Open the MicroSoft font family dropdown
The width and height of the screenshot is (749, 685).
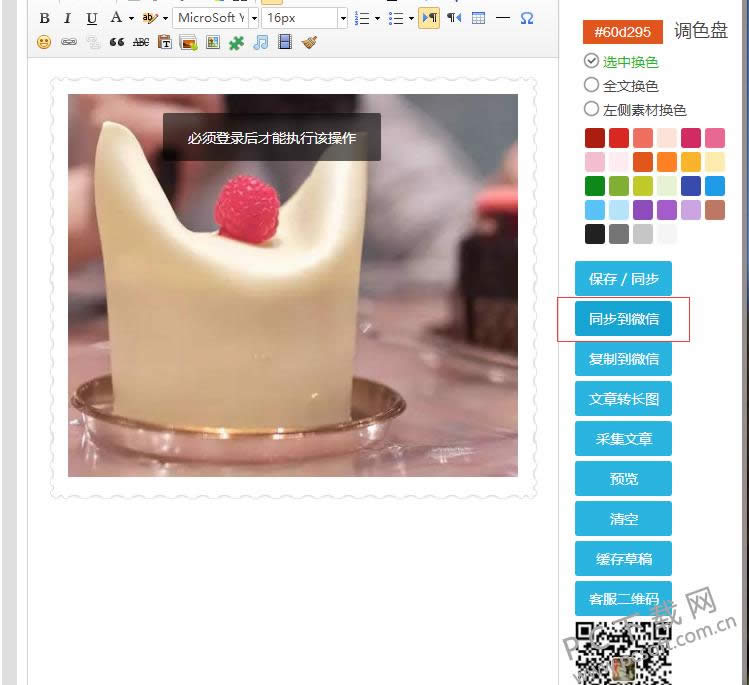click(x=215, y=18)
